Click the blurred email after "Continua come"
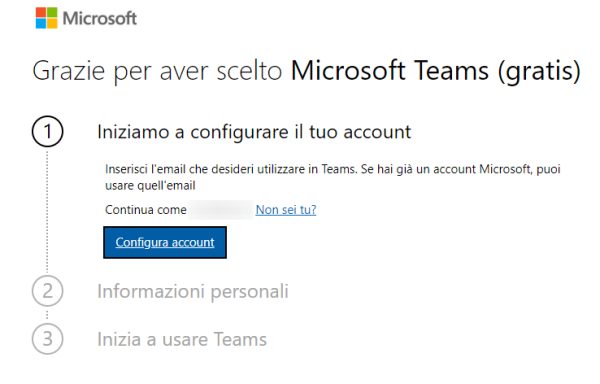 point(221,210)
